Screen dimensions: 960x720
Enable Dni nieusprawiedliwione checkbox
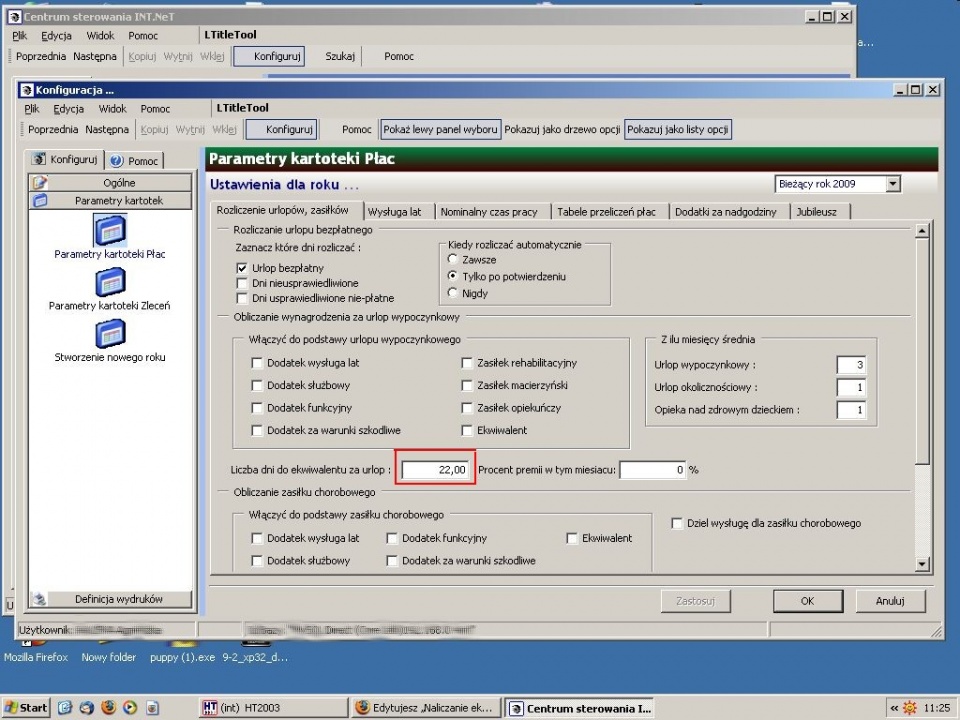click(x=242, y=283)
